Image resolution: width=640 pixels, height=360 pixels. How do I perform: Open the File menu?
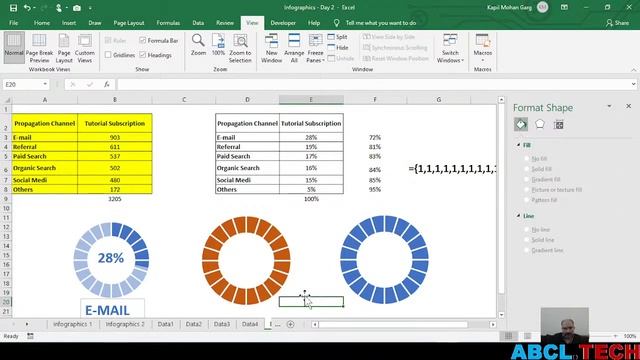(13, 23)
